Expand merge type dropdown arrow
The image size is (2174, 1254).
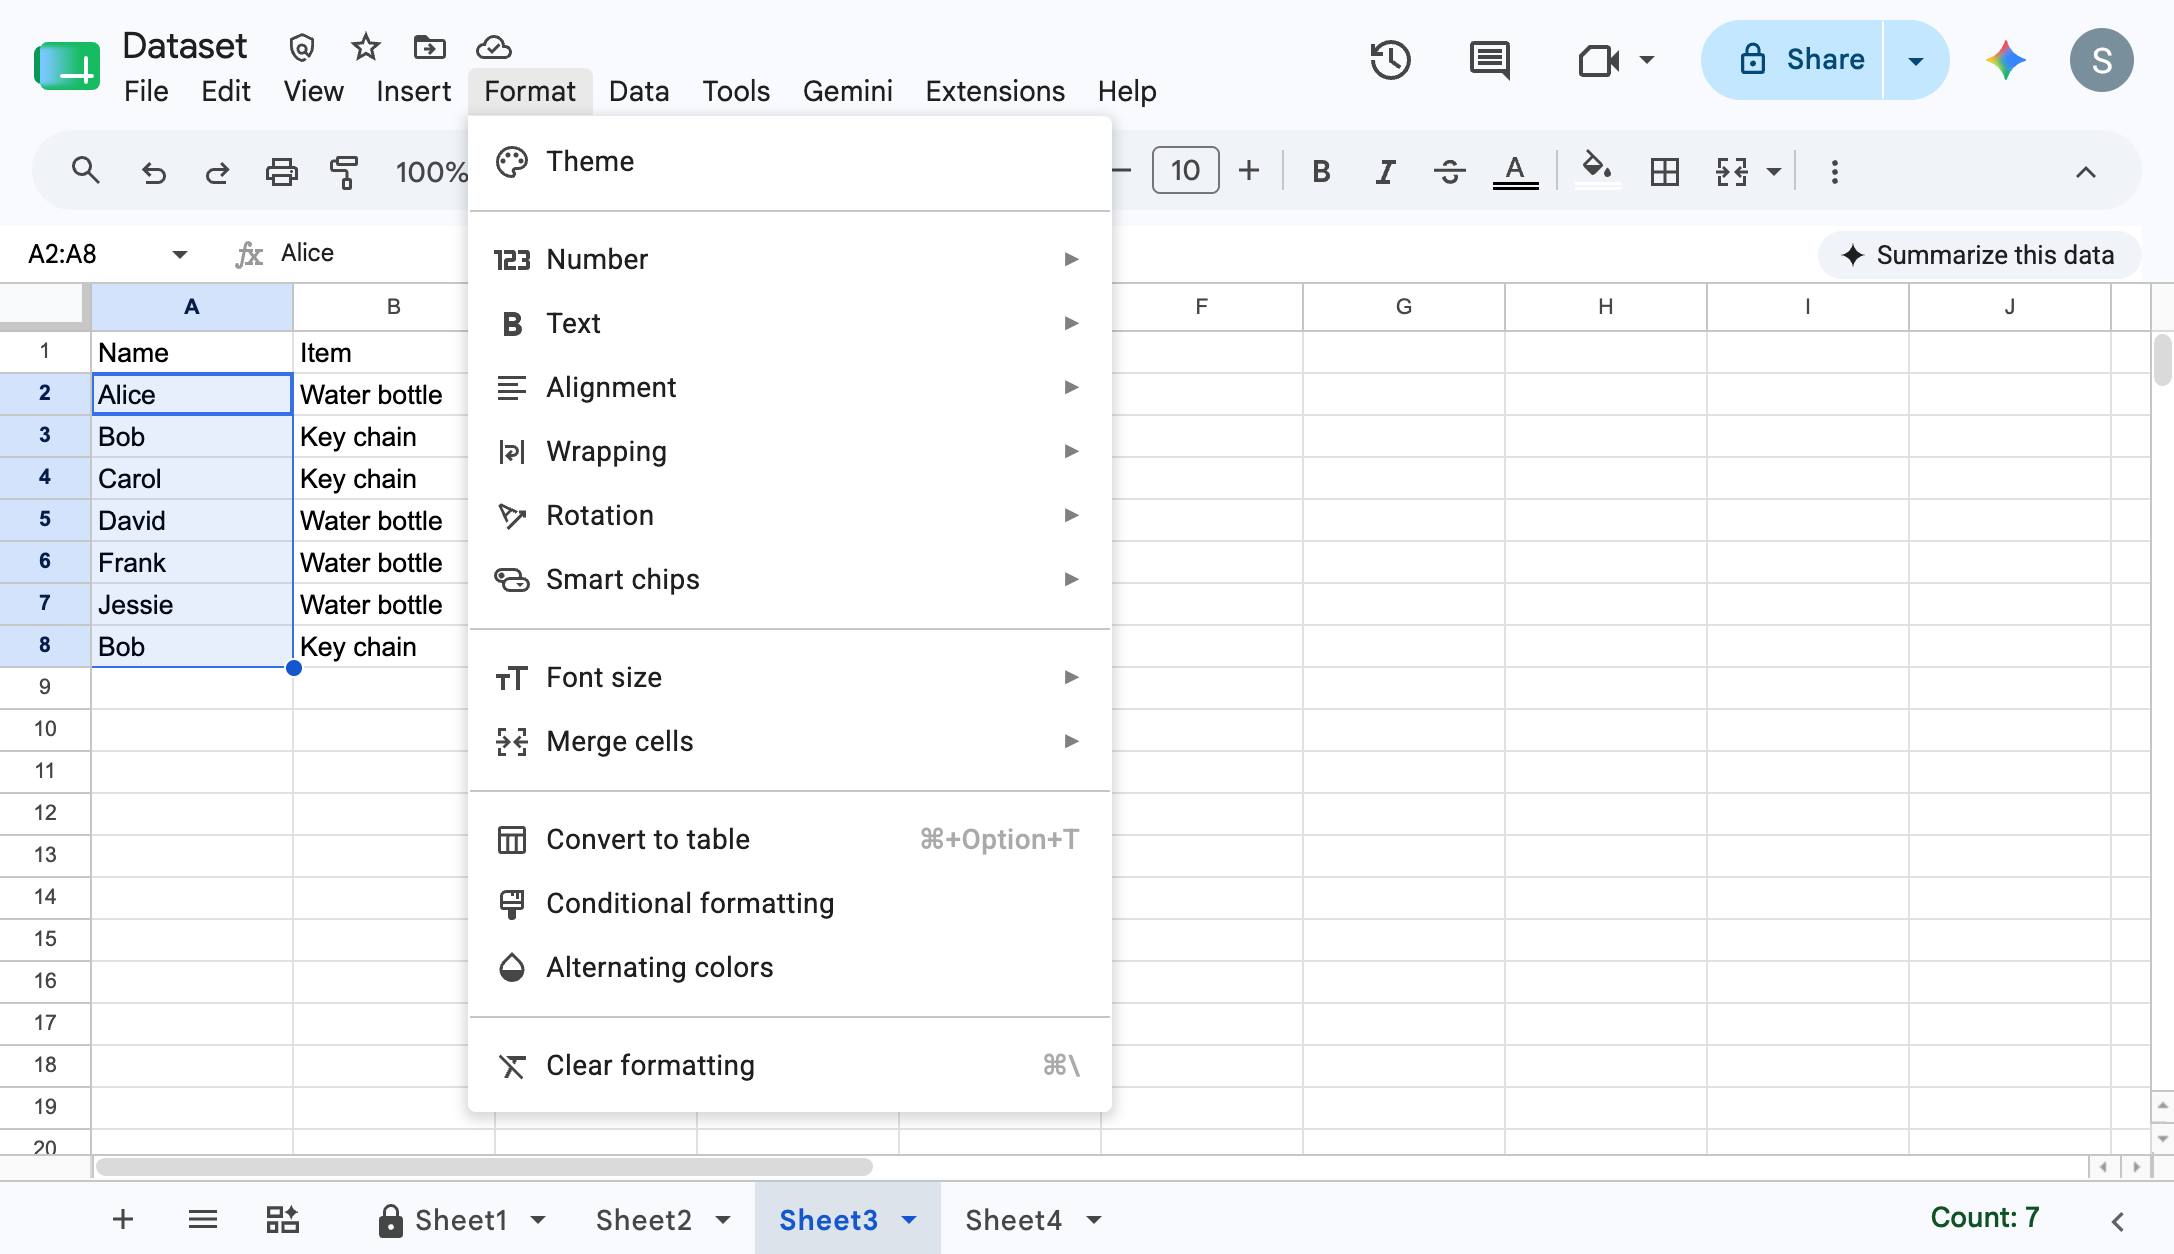coord(1774,172)
